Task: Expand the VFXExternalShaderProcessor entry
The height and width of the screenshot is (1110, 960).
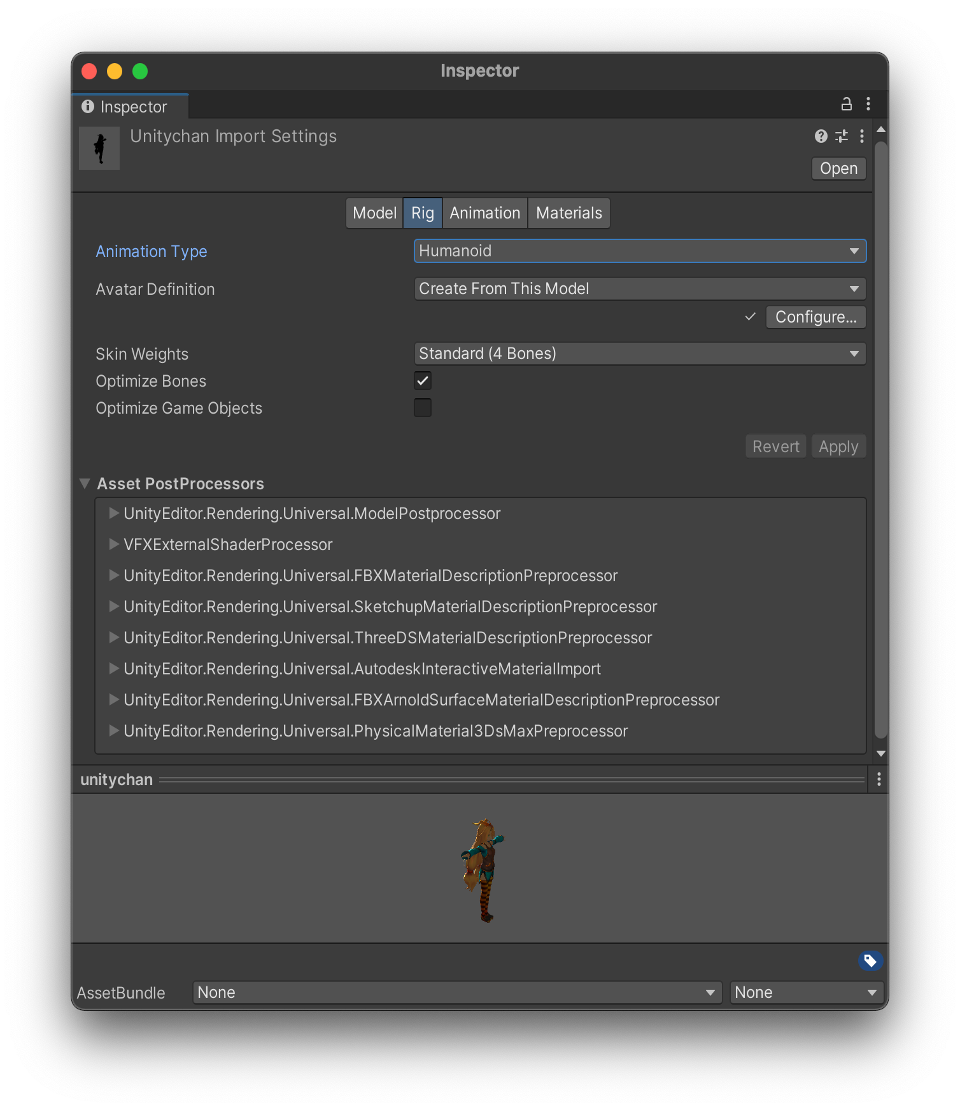Action: (x=114, y=545)
